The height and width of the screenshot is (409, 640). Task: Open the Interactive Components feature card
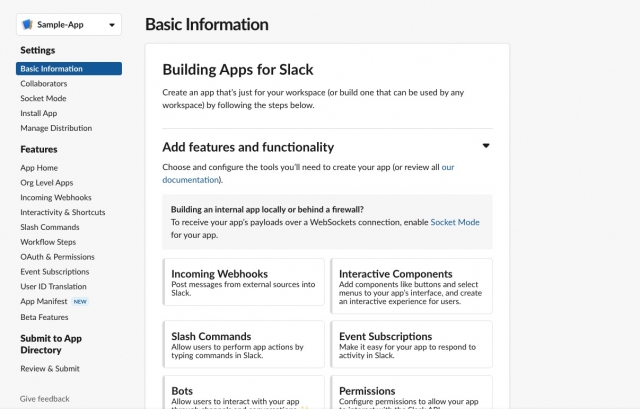coord(411,286)
